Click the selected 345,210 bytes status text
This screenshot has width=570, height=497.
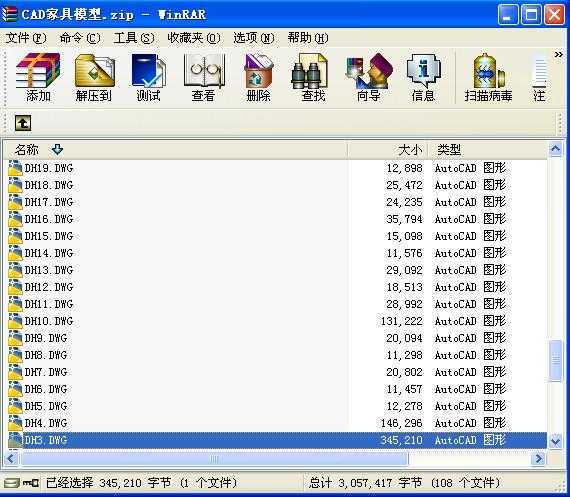141,483
